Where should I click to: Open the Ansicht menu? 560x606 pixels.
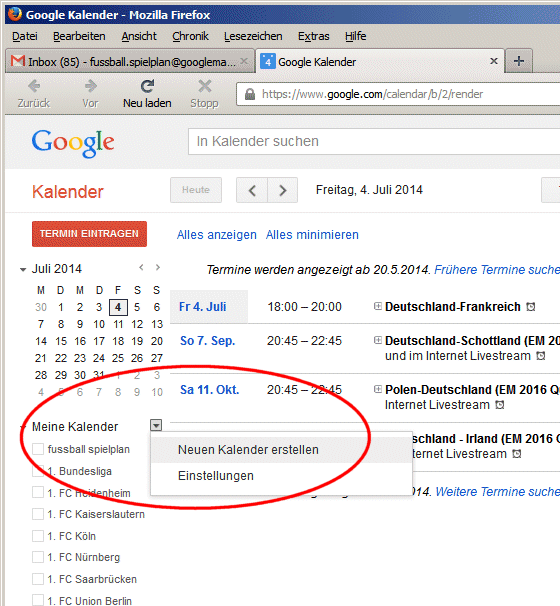[139, 36]
